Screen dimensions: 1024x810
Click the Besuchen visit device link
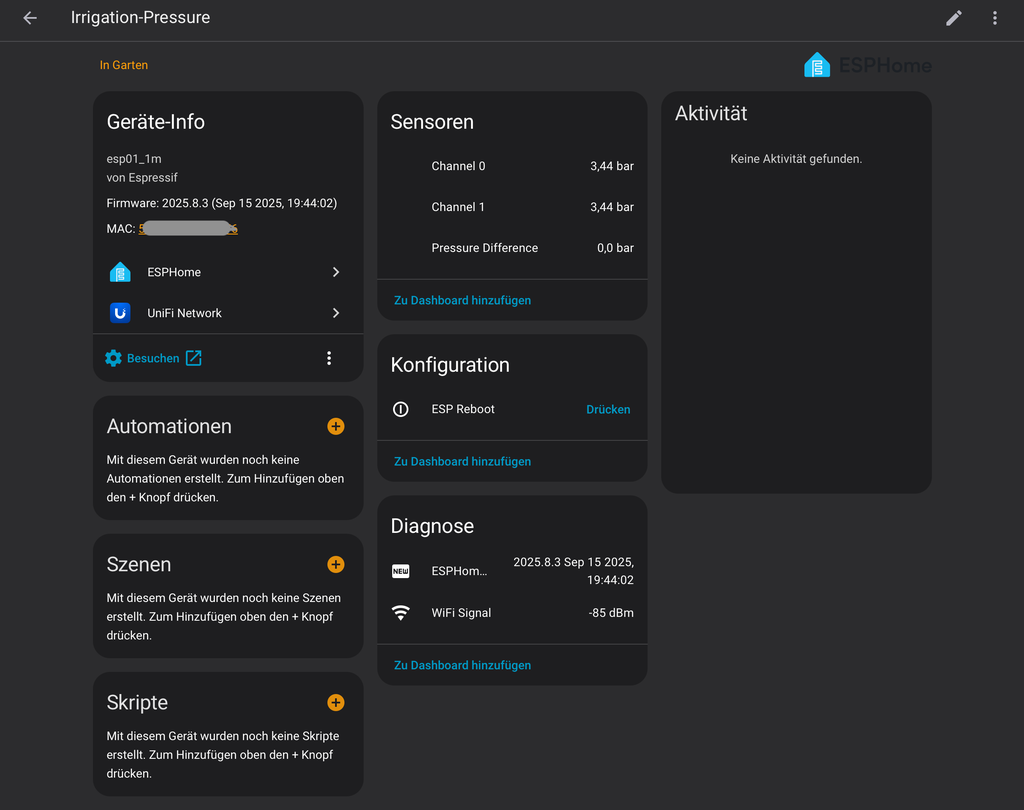coord(154,358)
